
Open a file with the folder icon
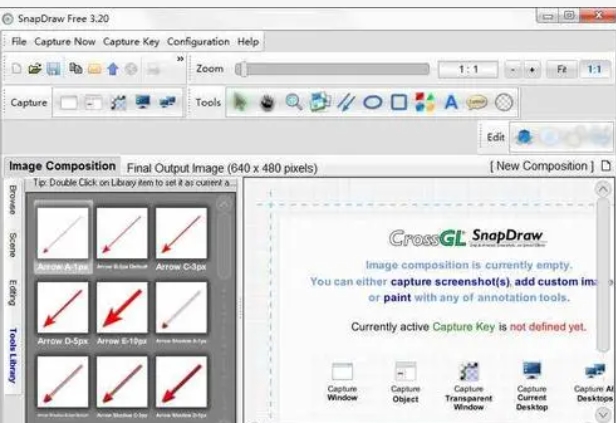(x=35, y=69)
